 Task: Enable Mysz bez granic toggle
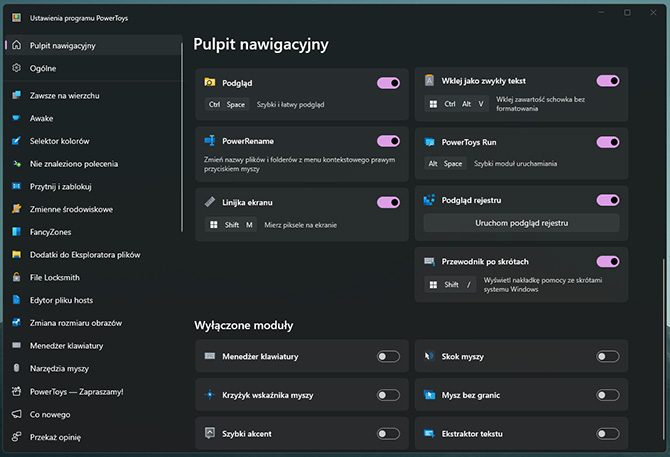(x=608, y=395)
